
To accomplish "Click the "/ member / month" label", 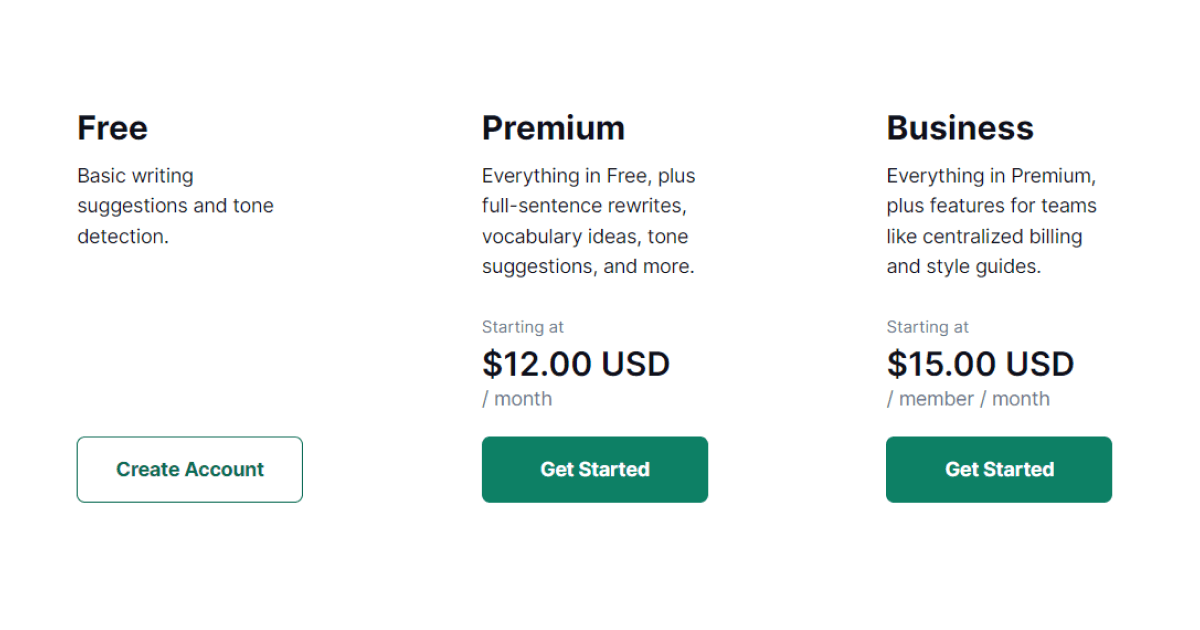I will point(968,399).
